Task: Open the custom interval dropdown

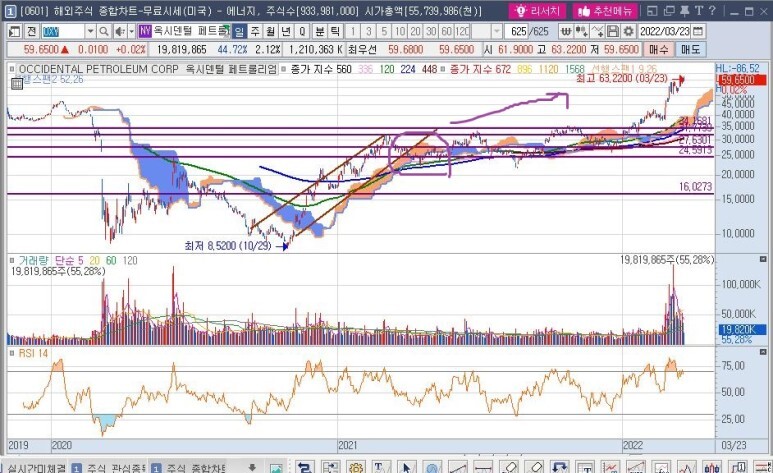Action: 496,32
